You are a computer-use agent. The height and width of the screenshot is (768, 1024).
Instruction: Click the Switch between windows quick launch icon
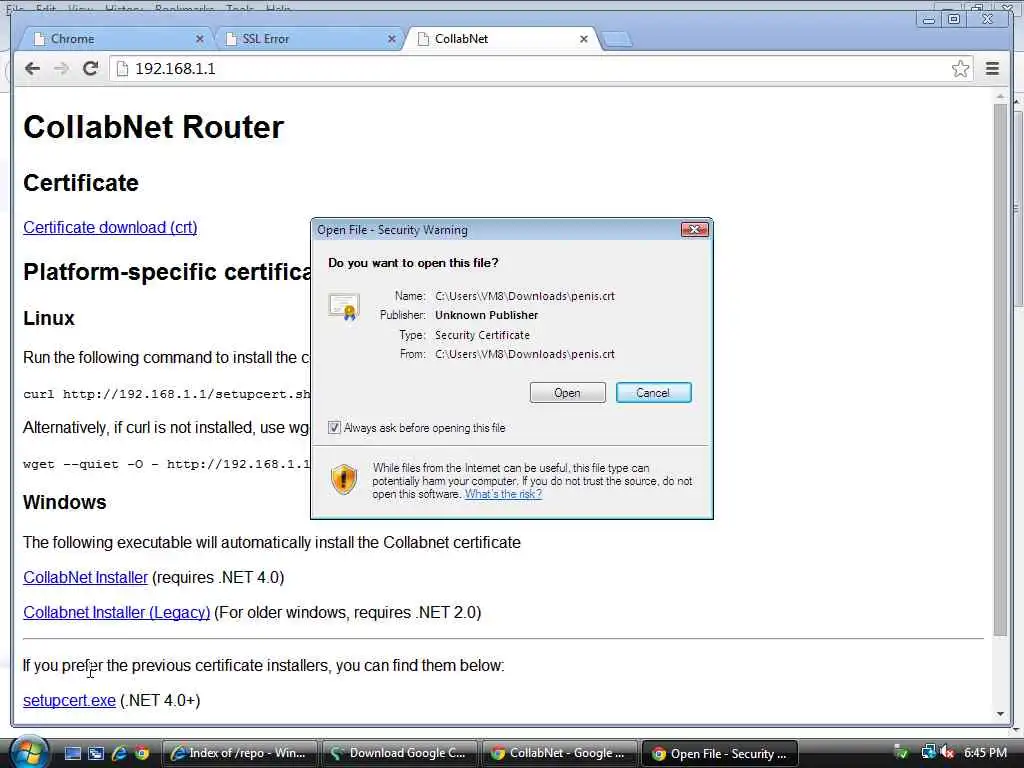(x=96, y=753)
